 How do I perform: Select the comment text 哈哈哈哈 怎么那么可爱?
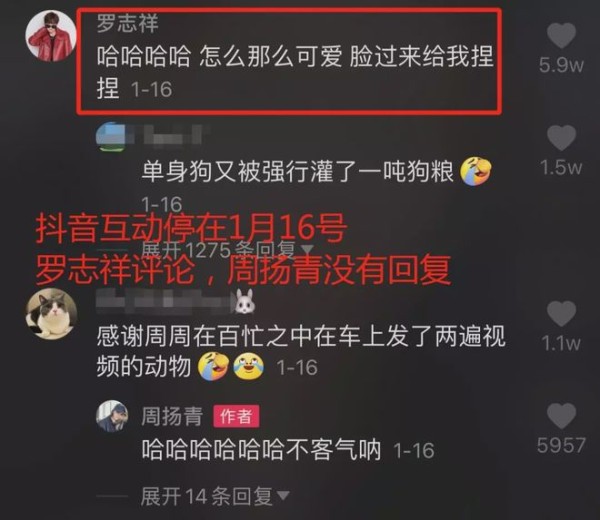219,57
